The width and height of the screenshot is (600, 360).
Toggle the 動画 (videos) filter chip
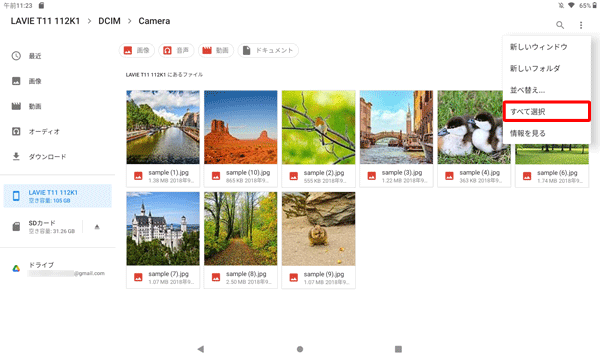point(216,50)
